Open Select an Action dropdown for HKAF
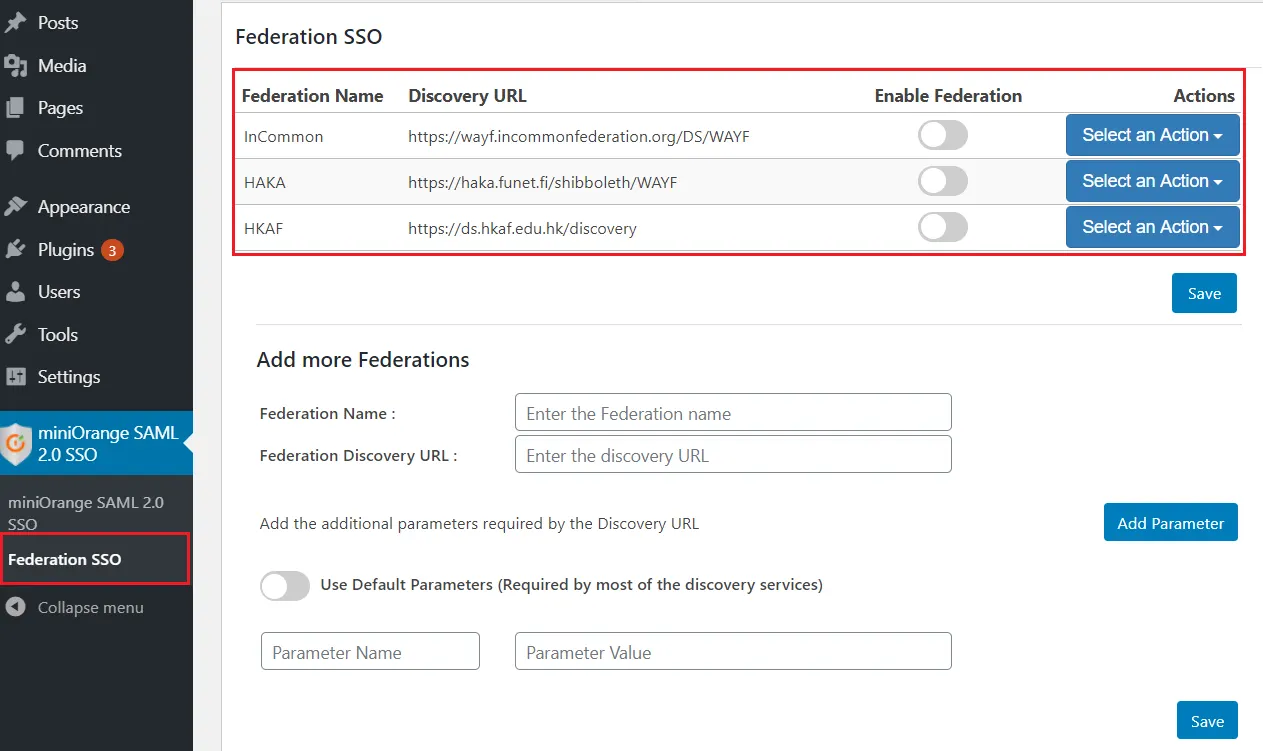1263x751 pixels. 1152,227
